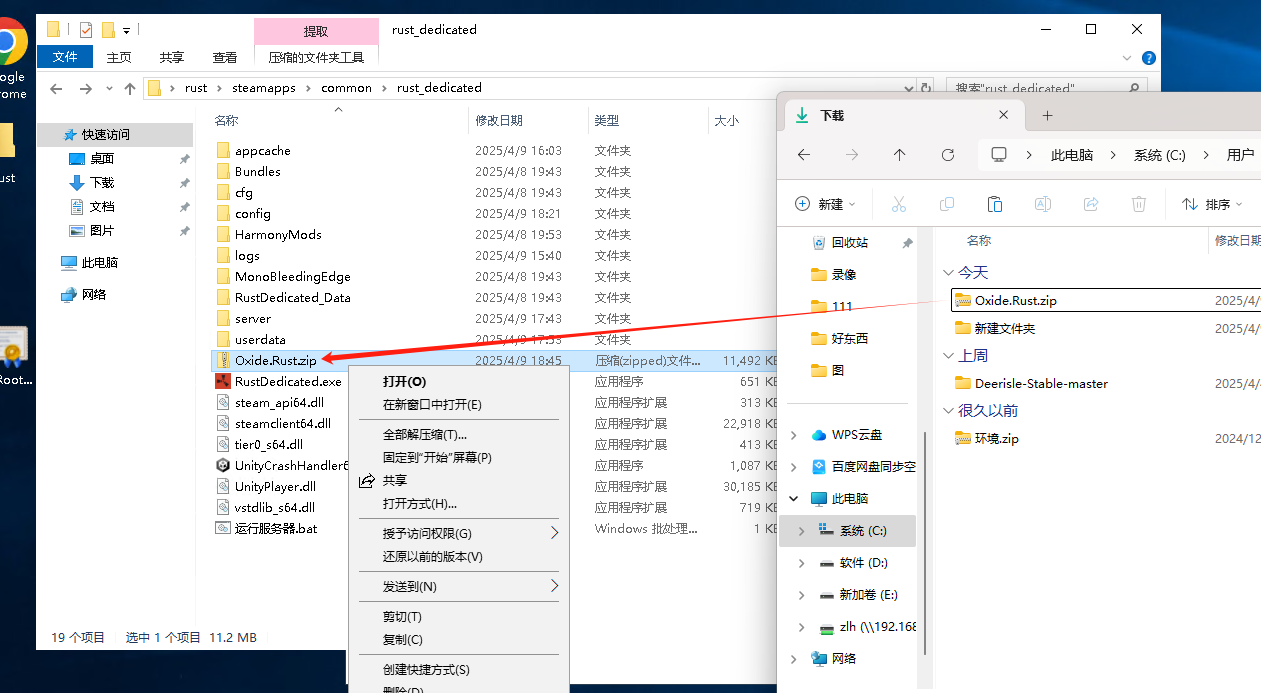Collapse the 今天 group in the 下载 window
Viewport: 1261px width, 693px height.
click(948, 272)
